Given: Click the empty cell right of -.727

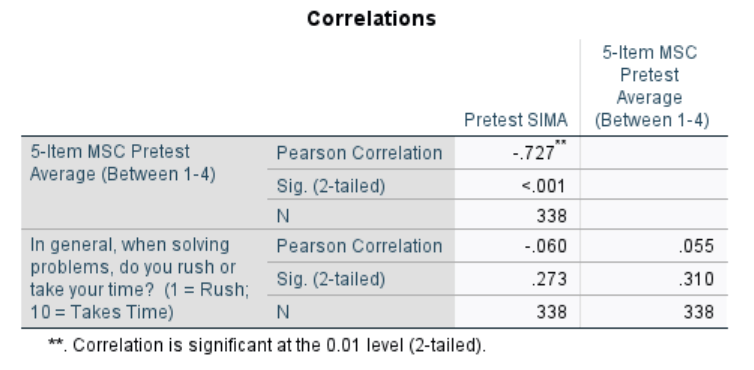Looking at the screenshot, I should 654,153.
